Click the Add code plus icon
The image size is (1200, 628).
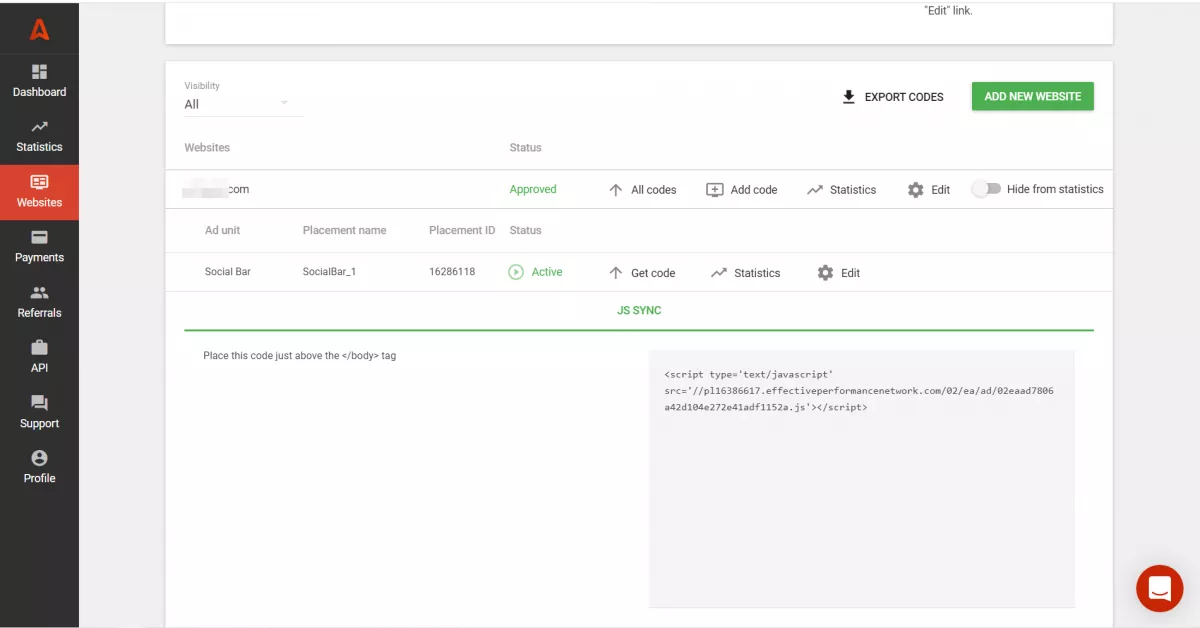715,190
